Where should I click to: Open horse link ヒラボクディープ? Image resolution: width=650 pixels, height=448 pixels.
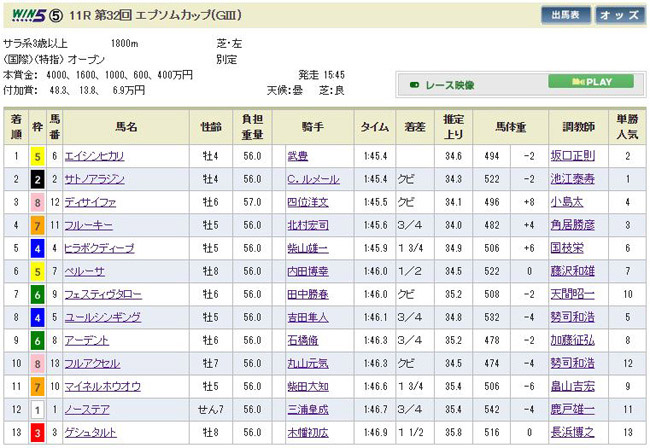[x=97, y=247]
